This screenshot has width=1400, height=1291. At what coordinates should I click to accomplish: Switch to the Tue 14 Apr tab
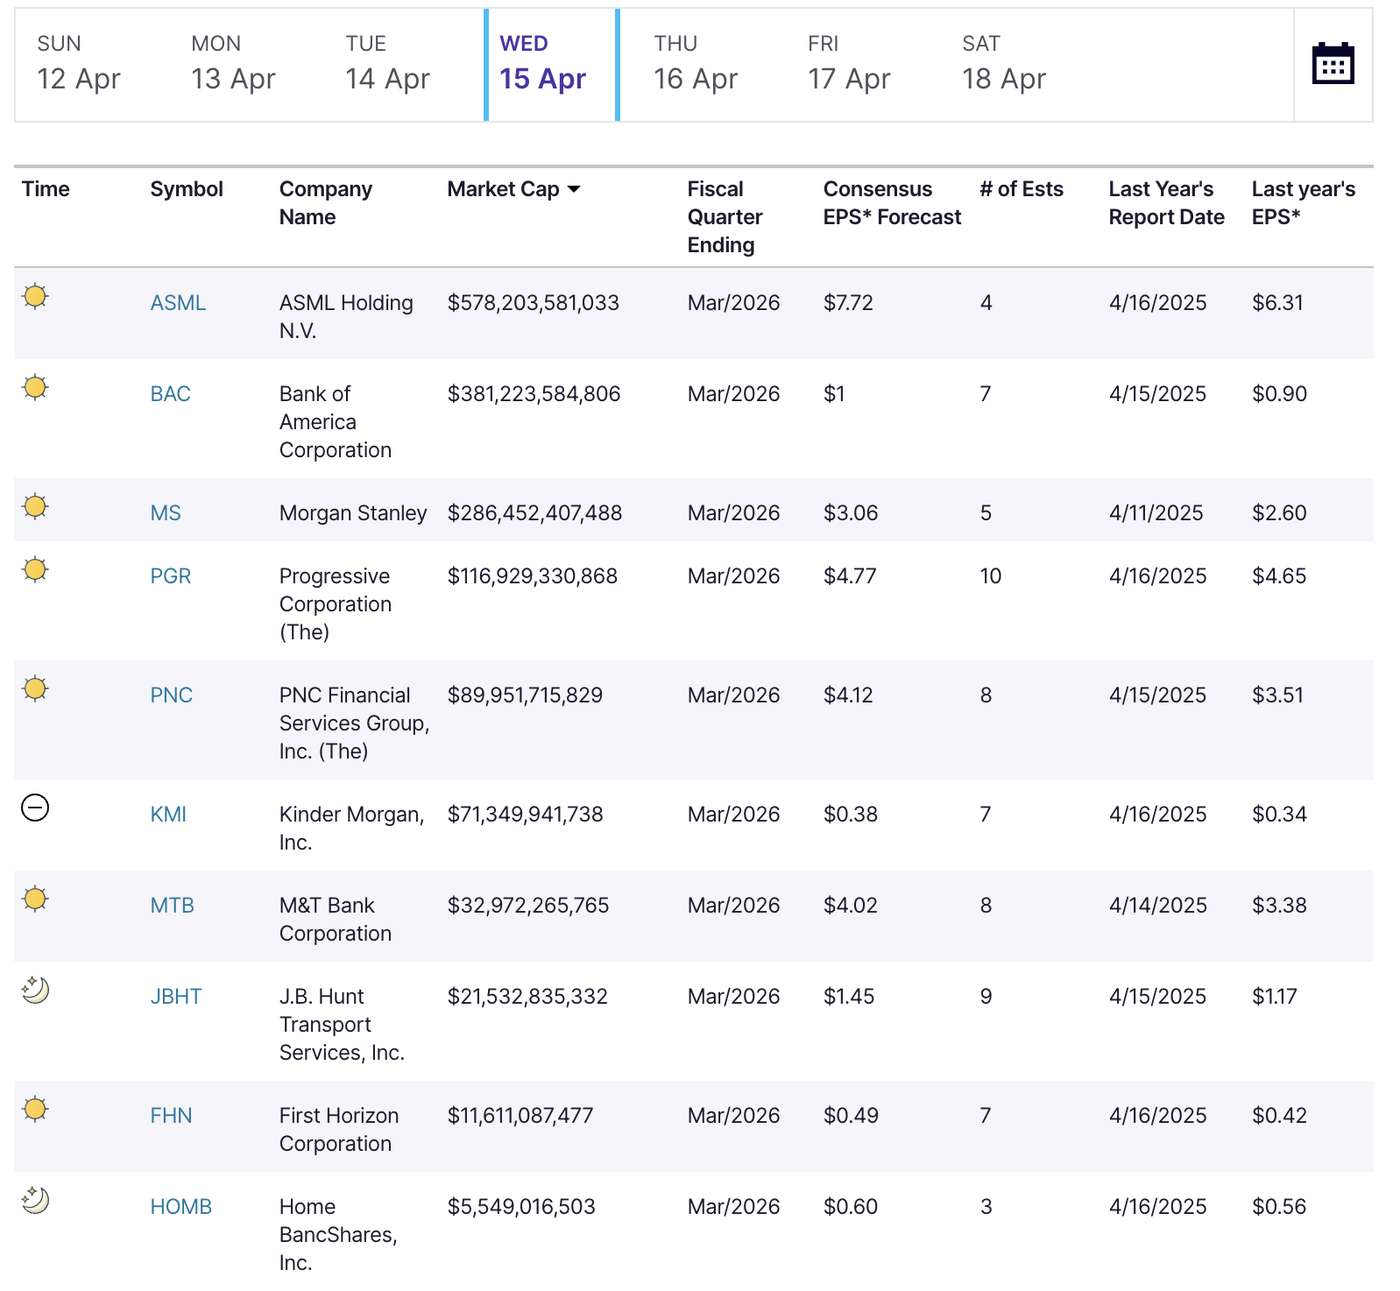click(387, 64)
